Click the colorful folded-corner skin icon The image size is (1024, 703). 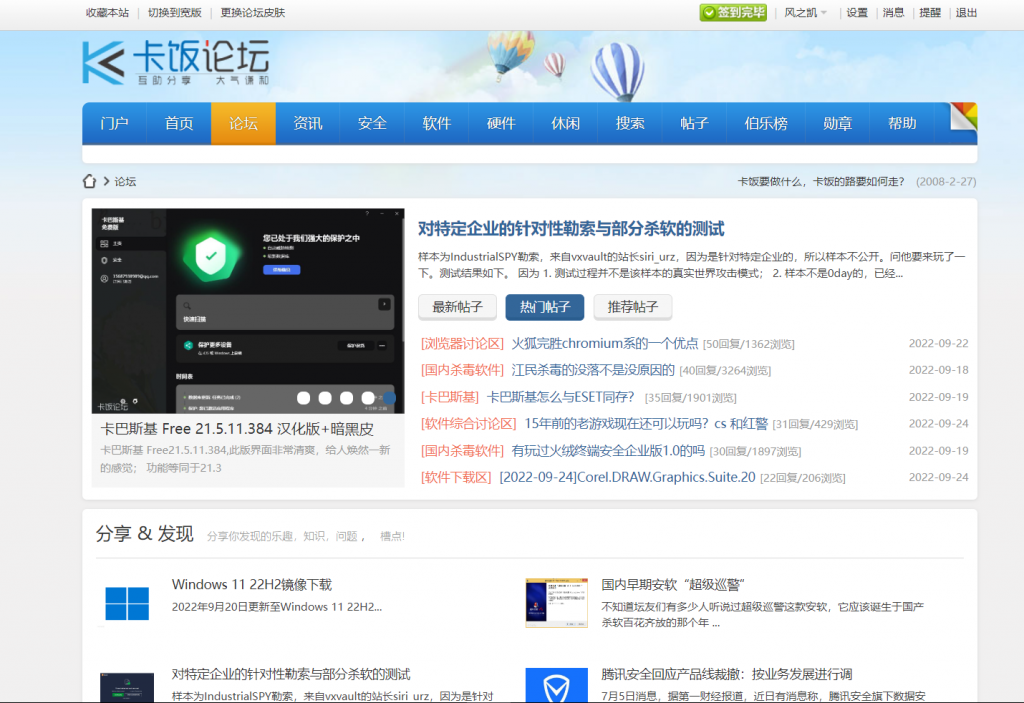coord(963,116)
